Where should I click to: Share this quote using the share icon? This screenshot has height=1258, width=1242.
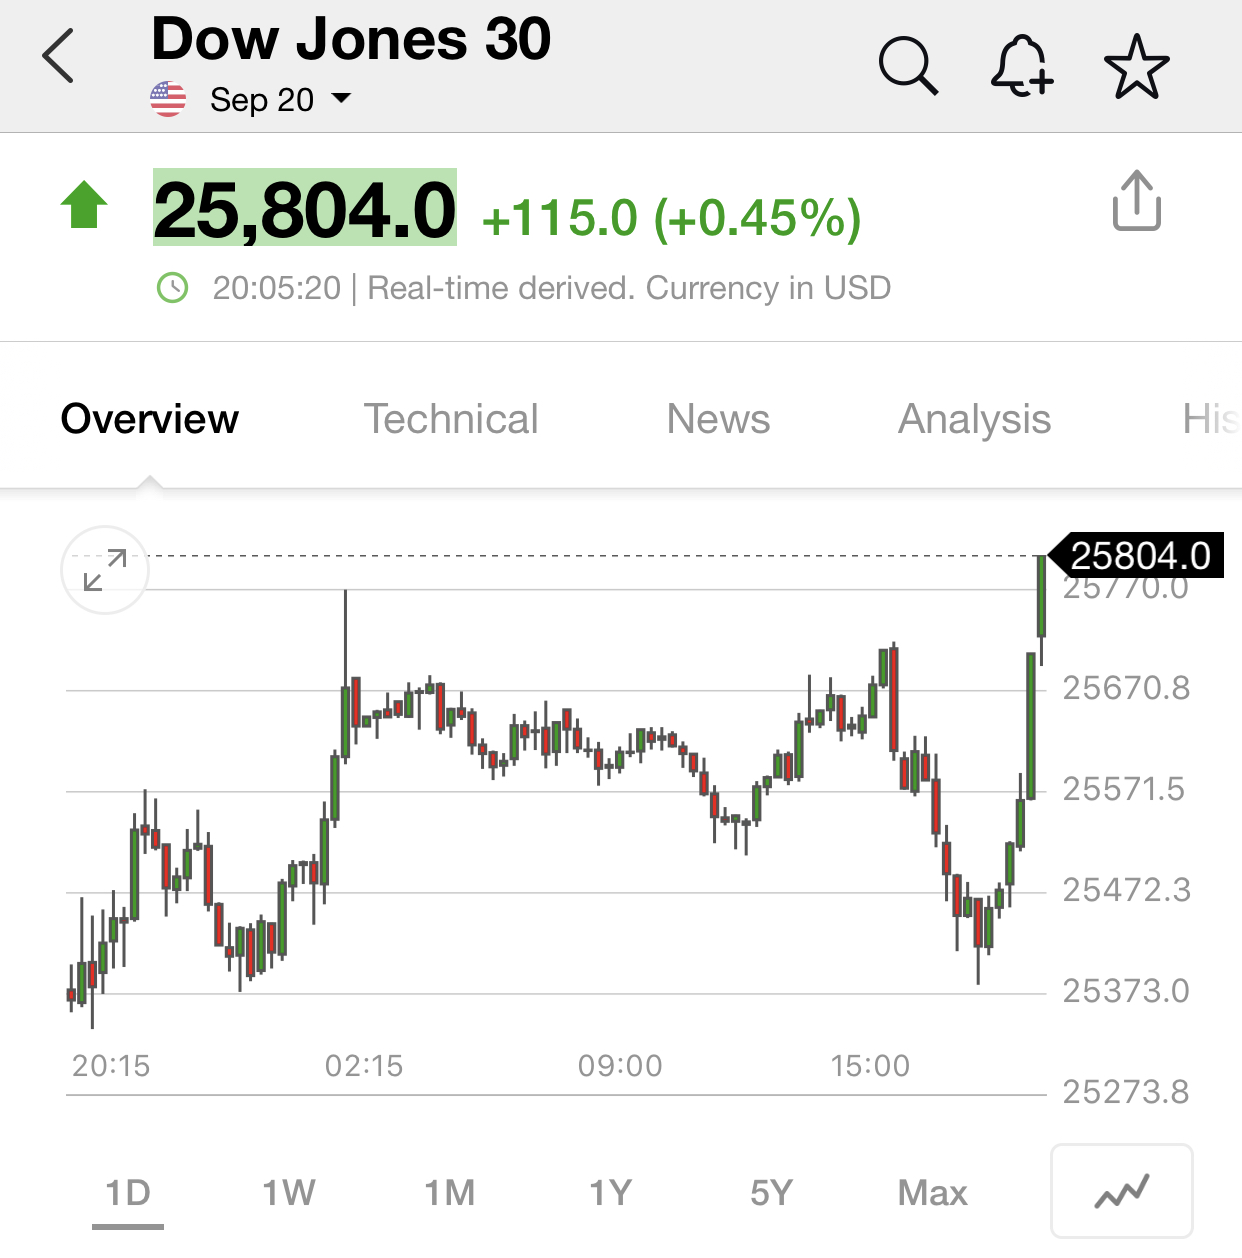[1137, 201]
